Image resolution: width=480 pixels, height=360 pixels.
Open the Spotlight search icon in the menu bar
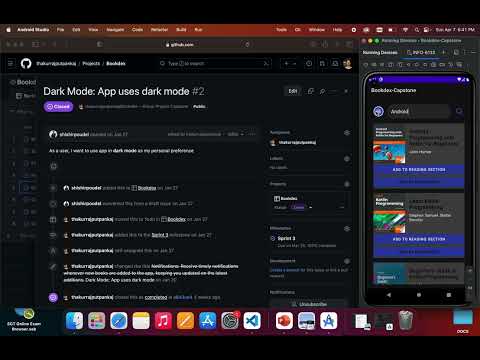coord(417,30)
